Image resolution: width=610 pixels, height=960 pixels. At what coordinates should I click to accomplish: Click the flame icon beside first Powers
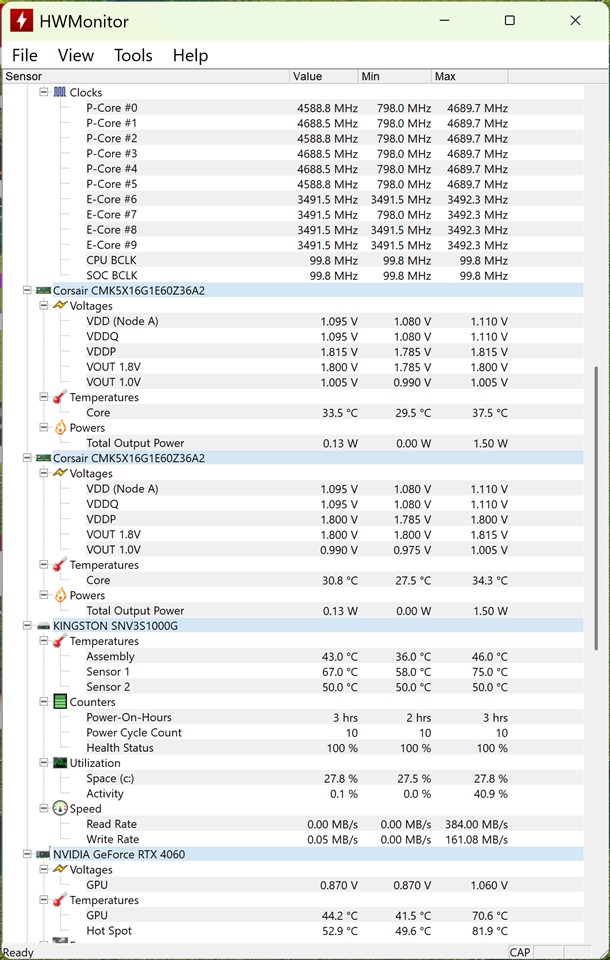click(x=60, y=428)
